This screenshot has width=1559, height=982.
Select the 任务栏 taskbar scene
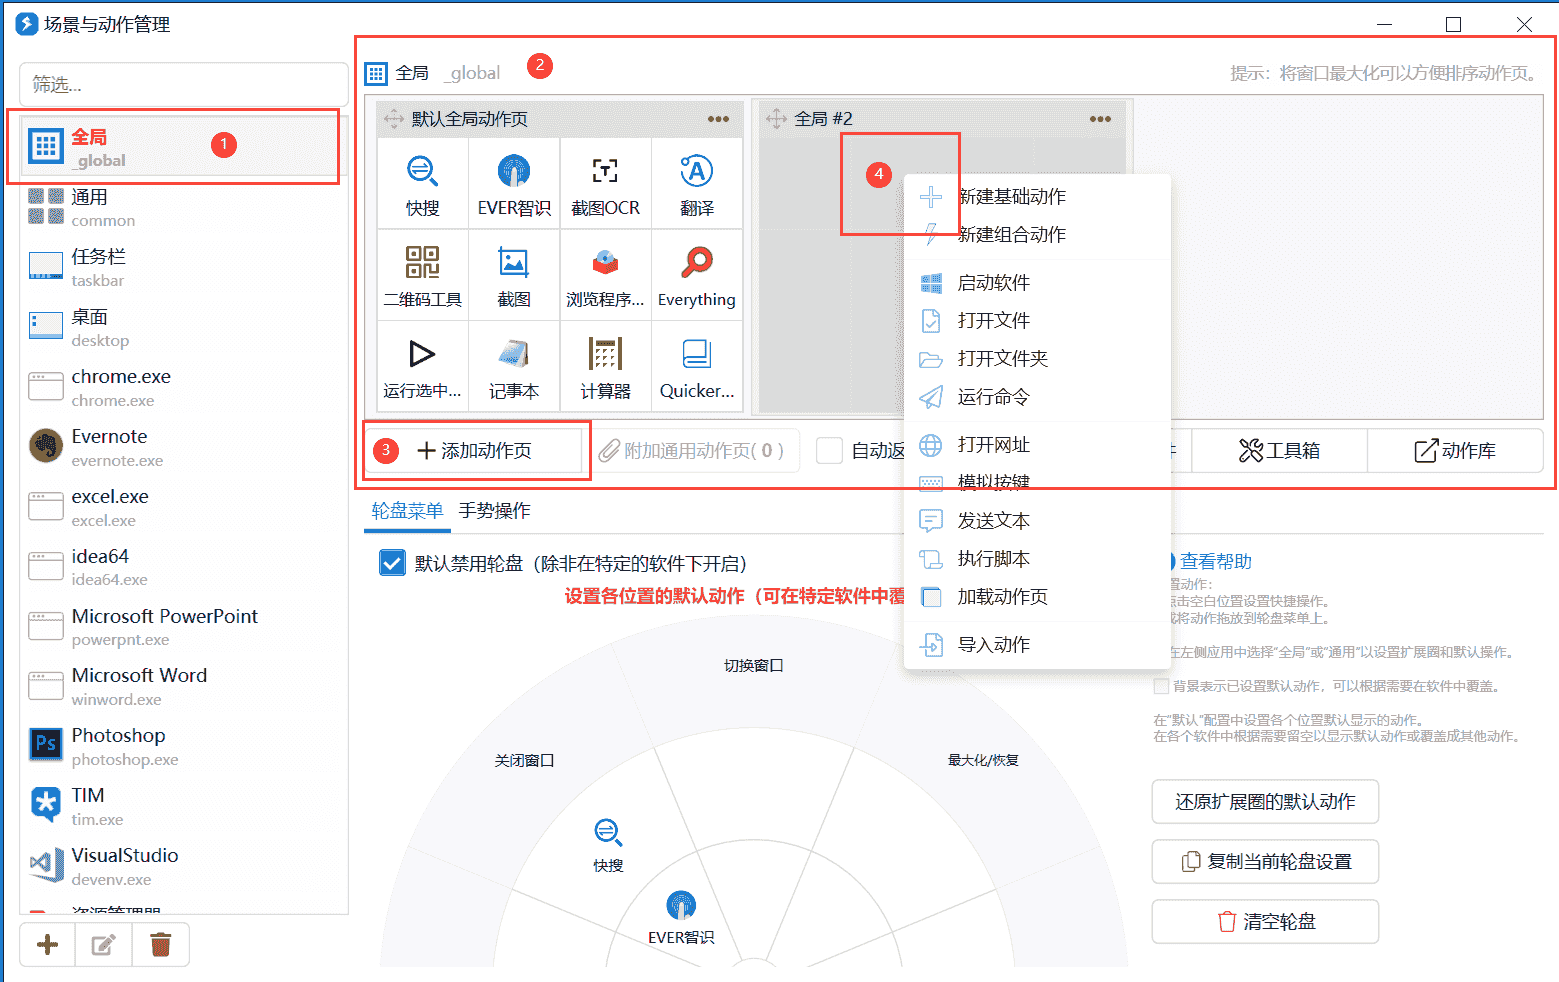tap(182, 267)
